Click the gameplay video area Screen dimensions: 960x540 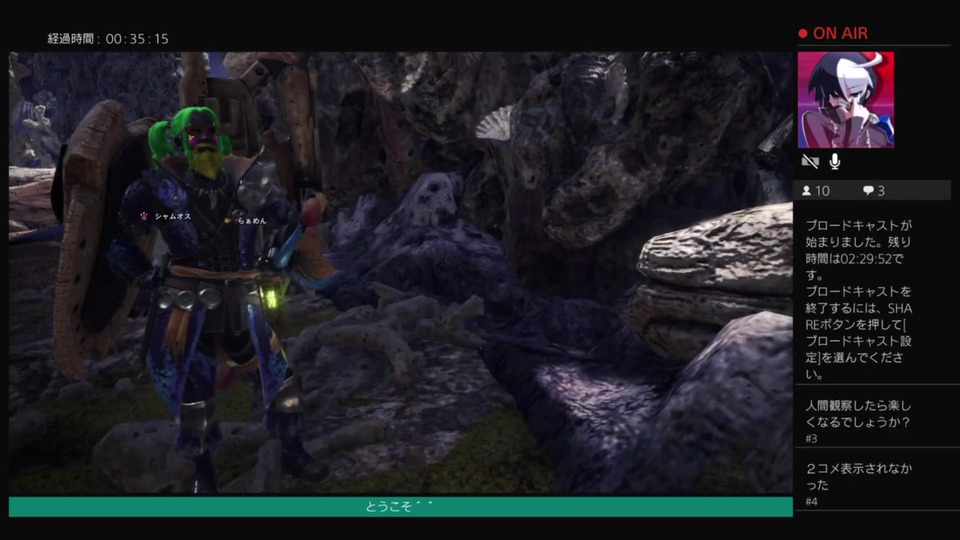(400, 273)
